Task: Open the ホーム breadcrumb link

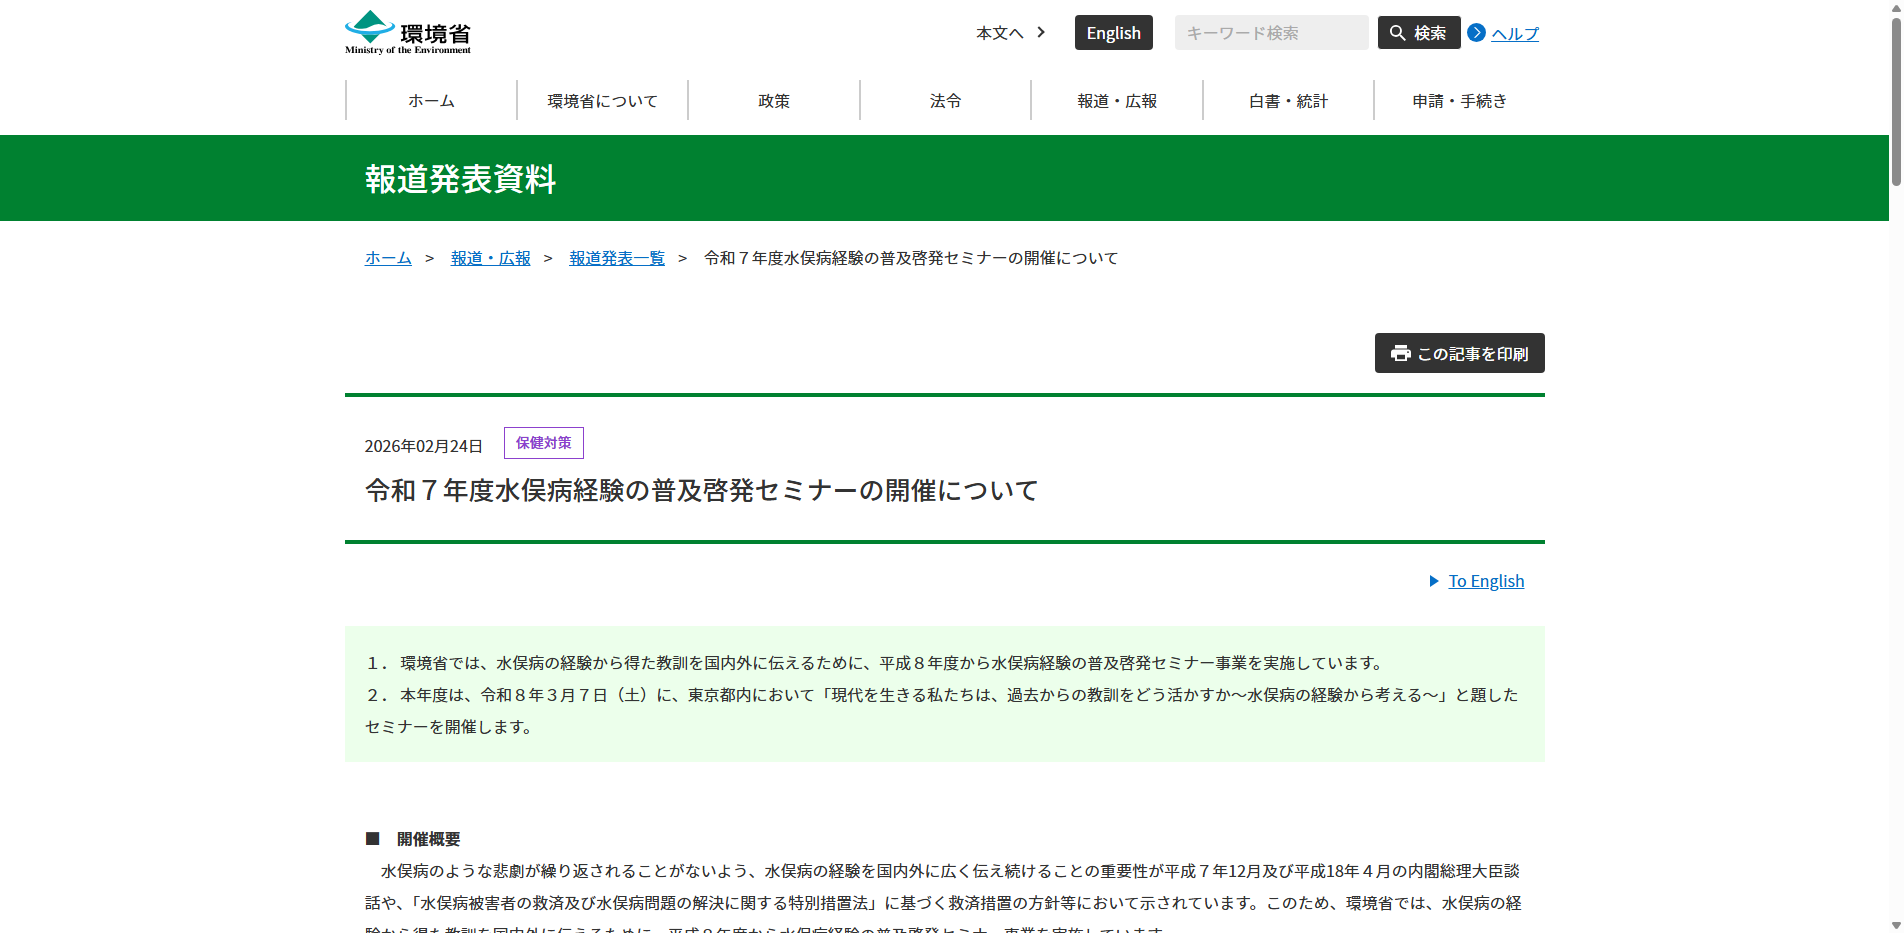Action: [388, 257]
